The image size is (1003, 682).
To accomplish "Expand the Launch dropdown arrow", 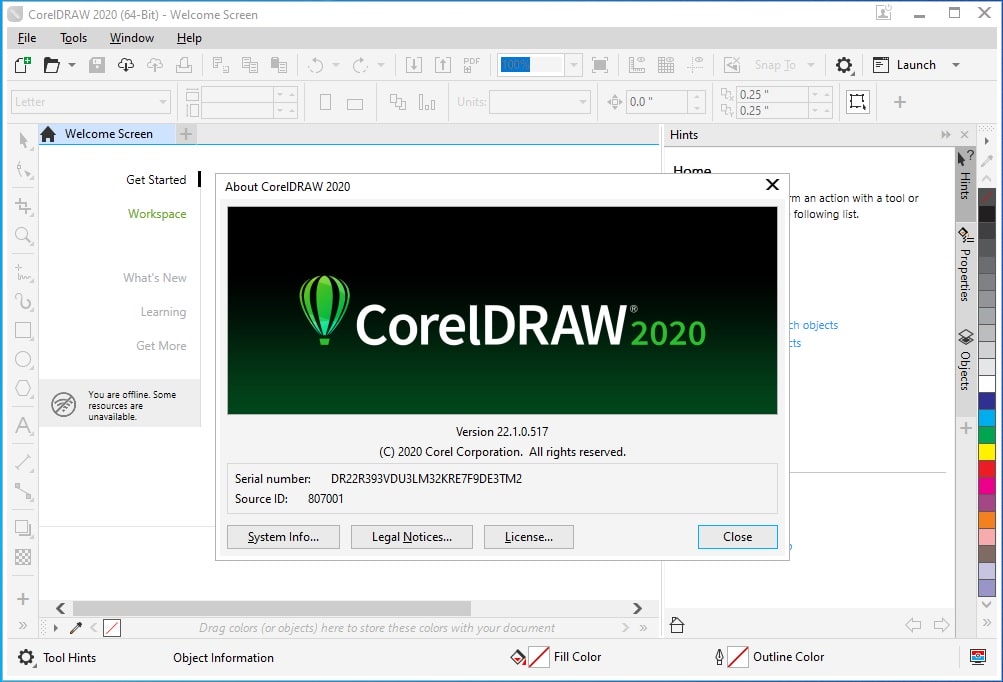I will (x=956, y=65).
